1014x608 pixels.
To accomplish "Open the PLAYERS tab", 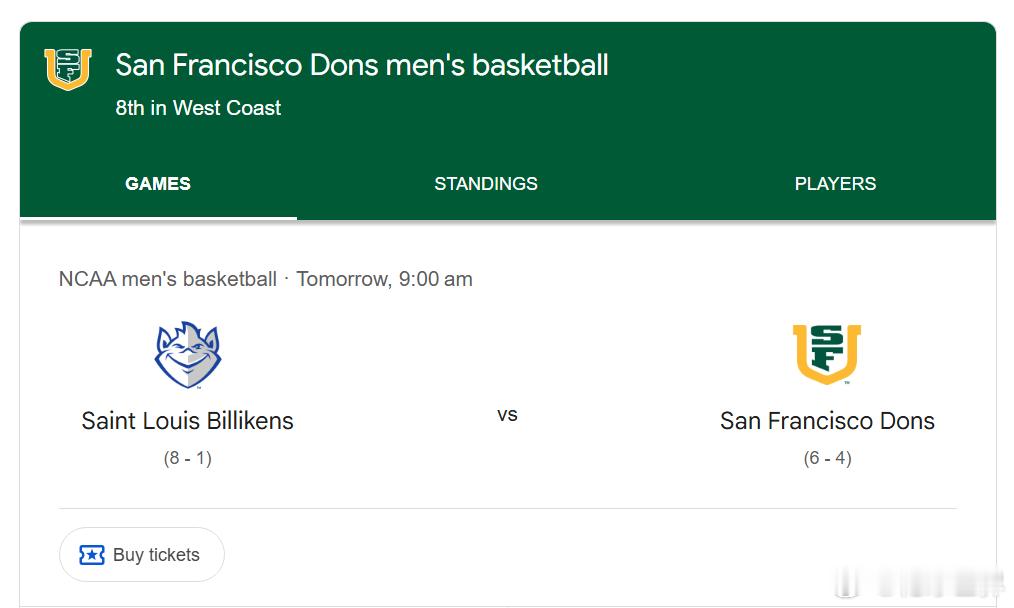I will pyautogui.click(x=835, y=184).
